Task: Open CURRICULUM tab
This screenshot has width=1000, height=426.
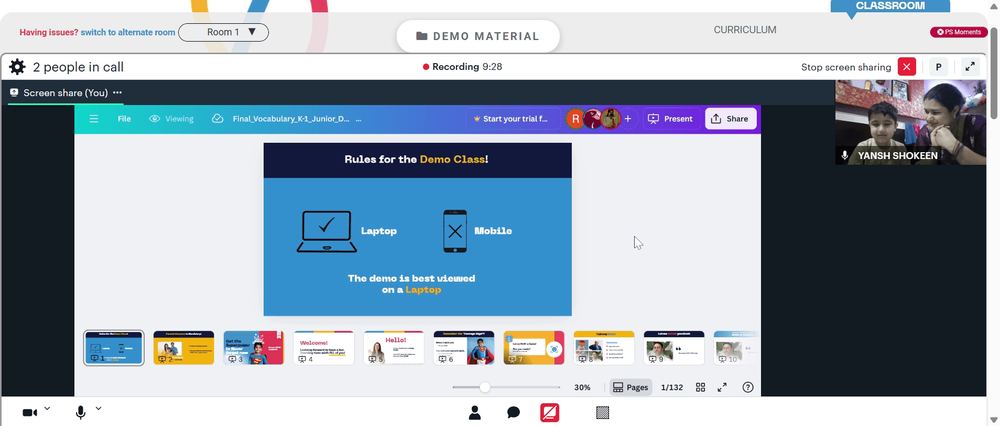Action: tap(745, 30)
